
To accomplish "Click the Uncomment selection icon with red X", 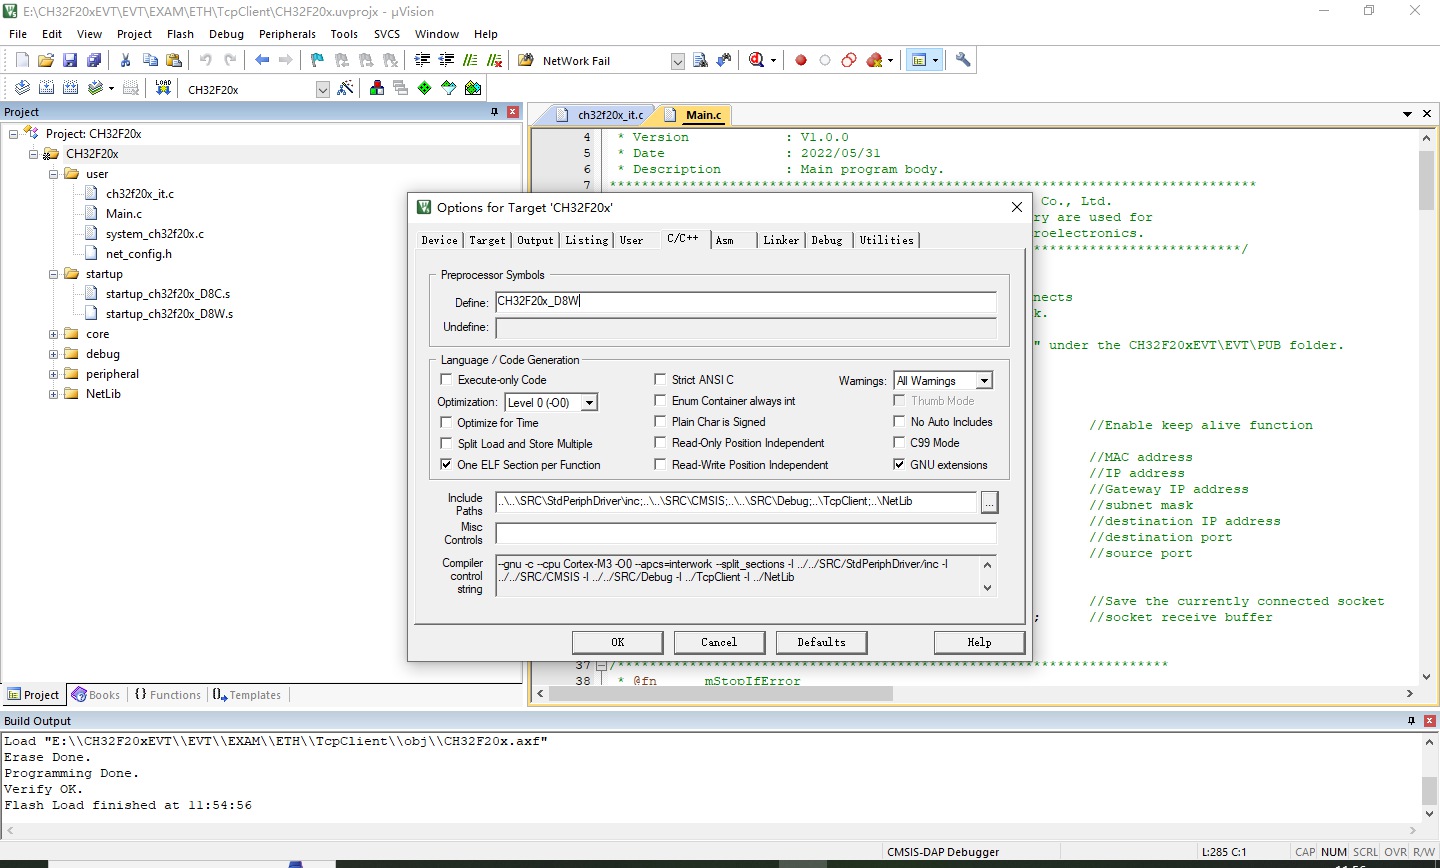I will tap(494, 60).
